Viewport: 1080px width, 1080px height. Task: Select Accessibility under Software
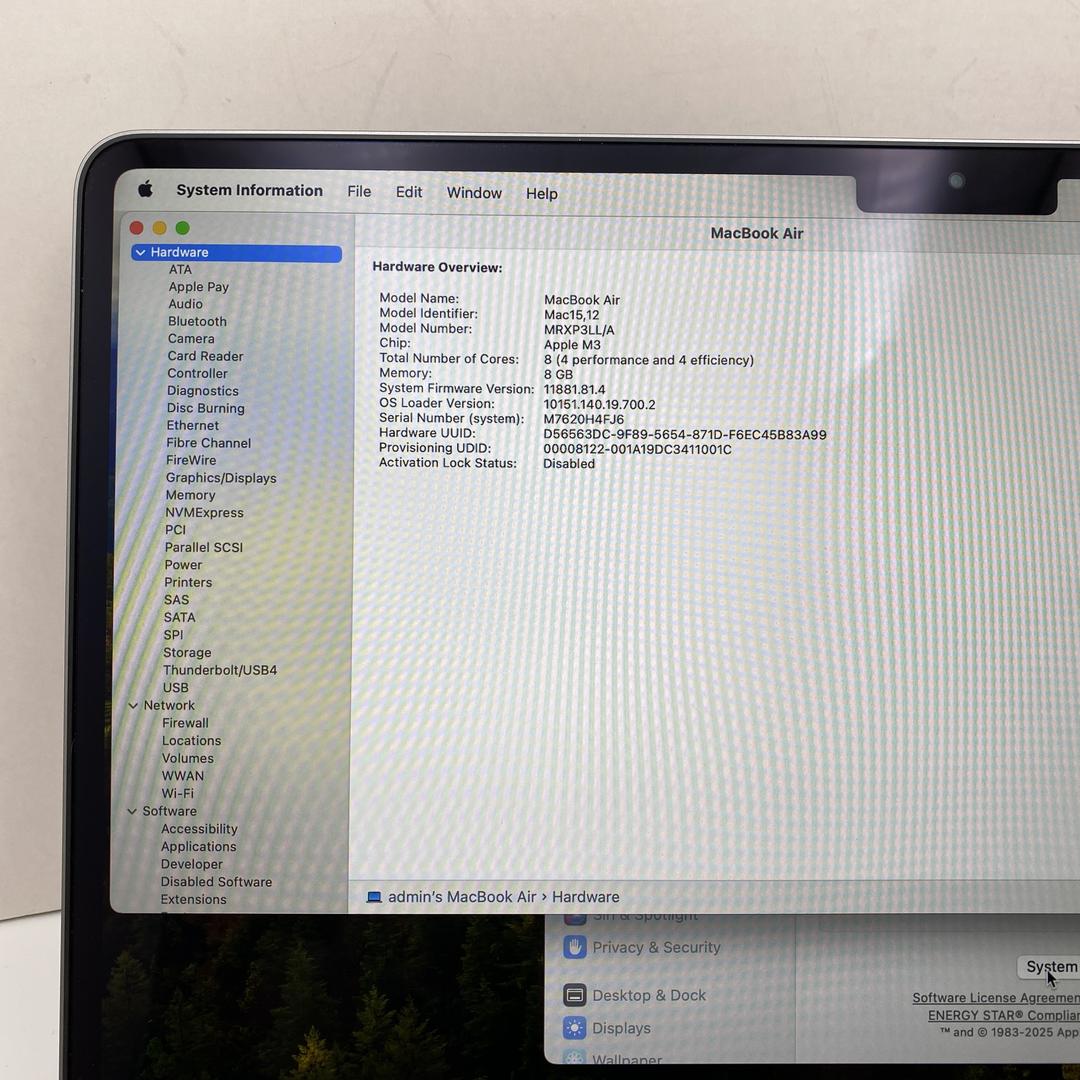click(x=199, y=829)
